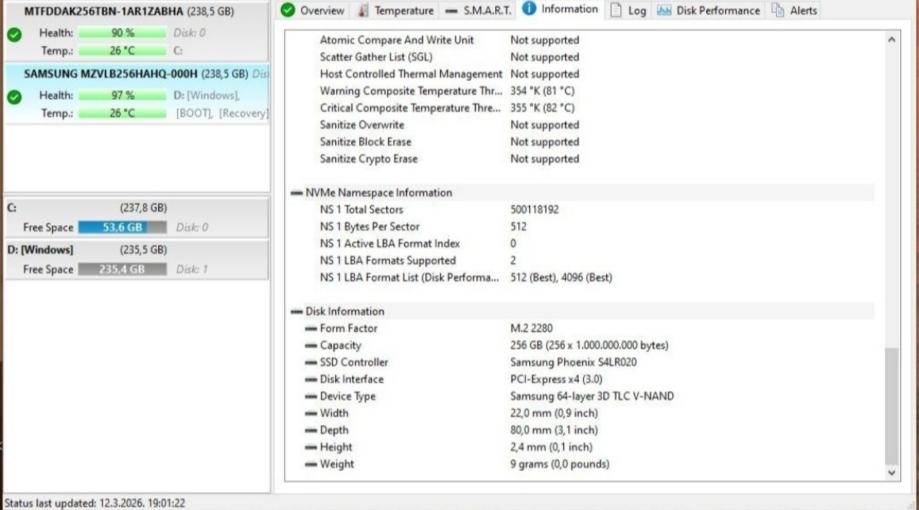
Task: Click SAMSUNG disk green health check icon
Action: coord(15,97)
